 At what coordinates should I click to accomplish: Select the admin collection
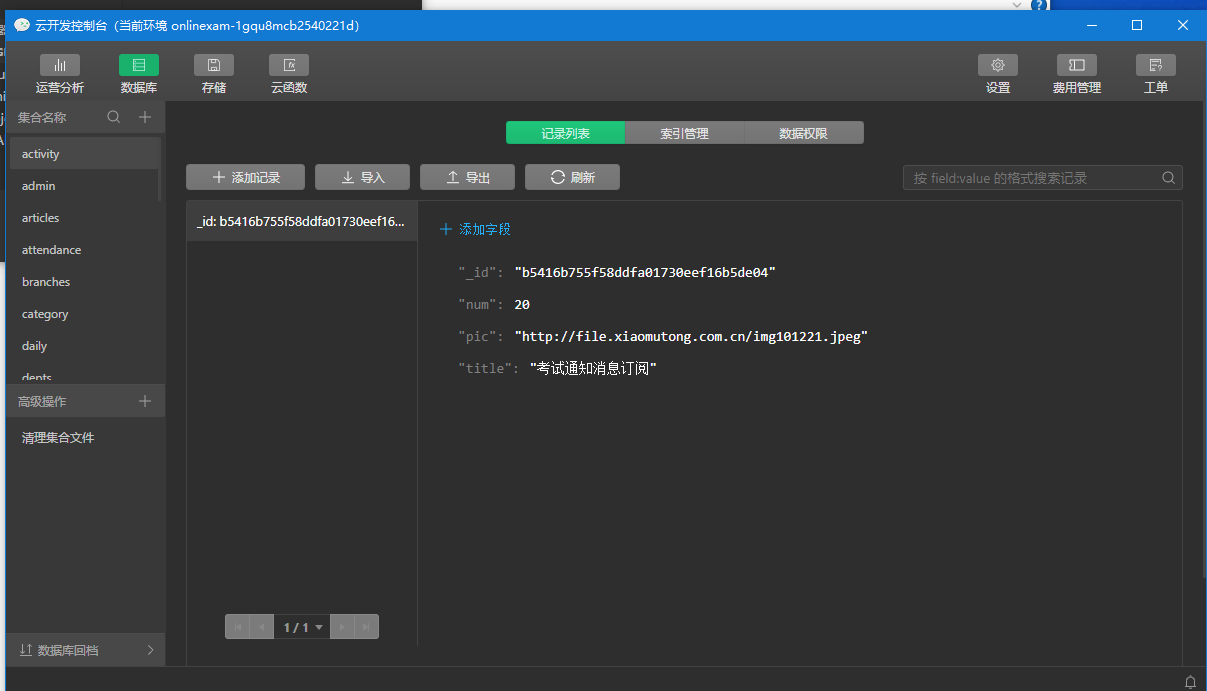coord(83,186)
